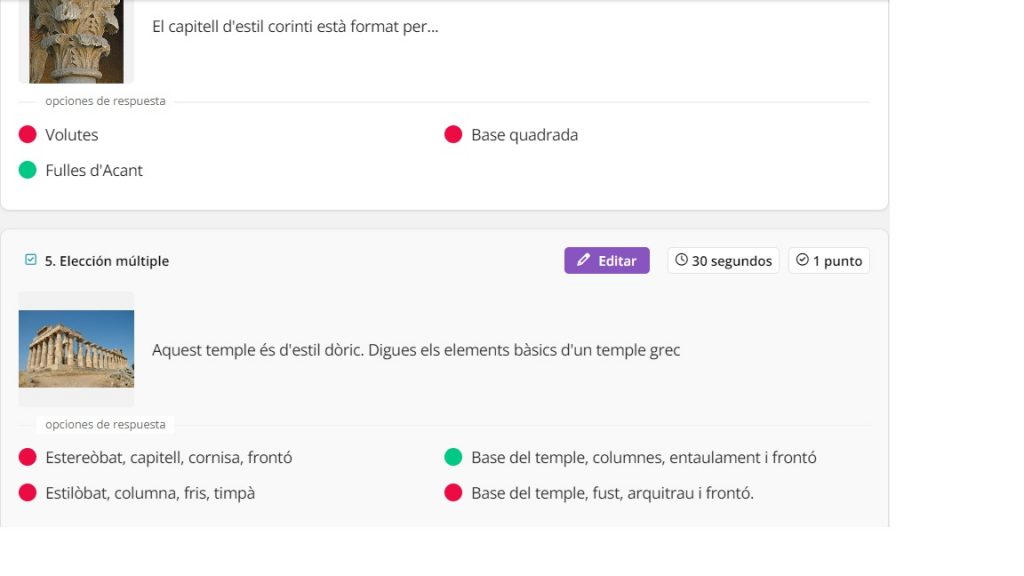Click the question text 'Aquest temple és d'estil dòric'
The width and height of the screenshot is (1024, 576).
[x=415, y=350]
